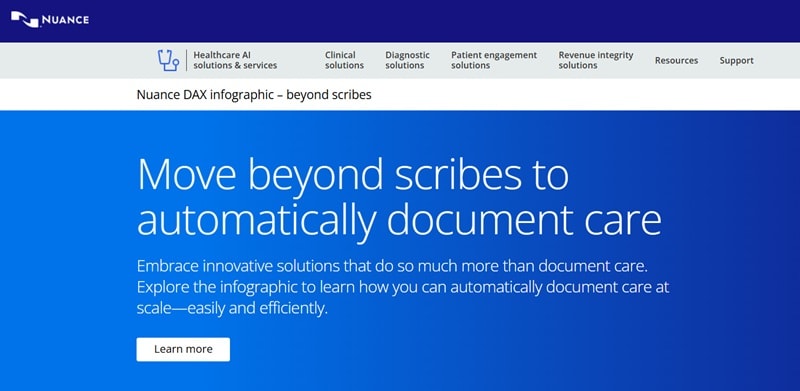The width and height of the screenshot is (800, 391).
Task: Open the Resources menu
Action: click(677, 60)
